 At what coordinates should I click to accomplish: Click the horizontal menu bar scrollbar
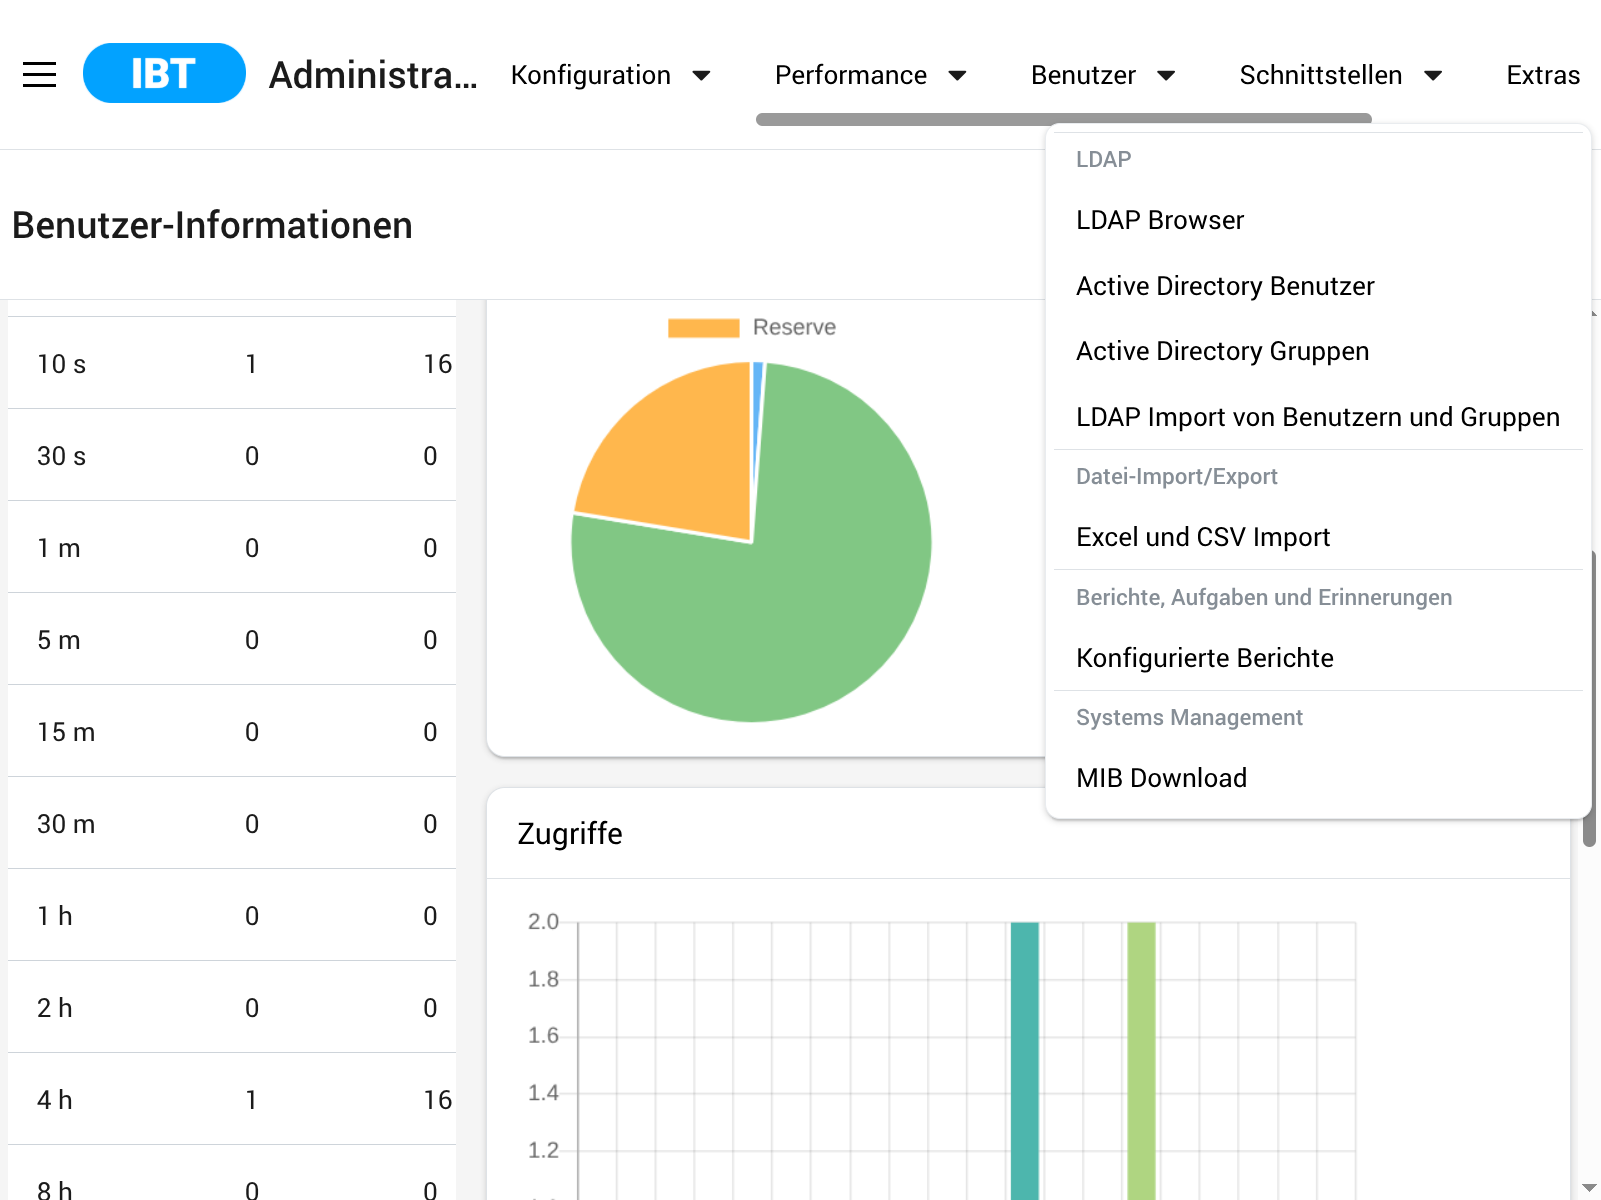(x=1064, y=119)
